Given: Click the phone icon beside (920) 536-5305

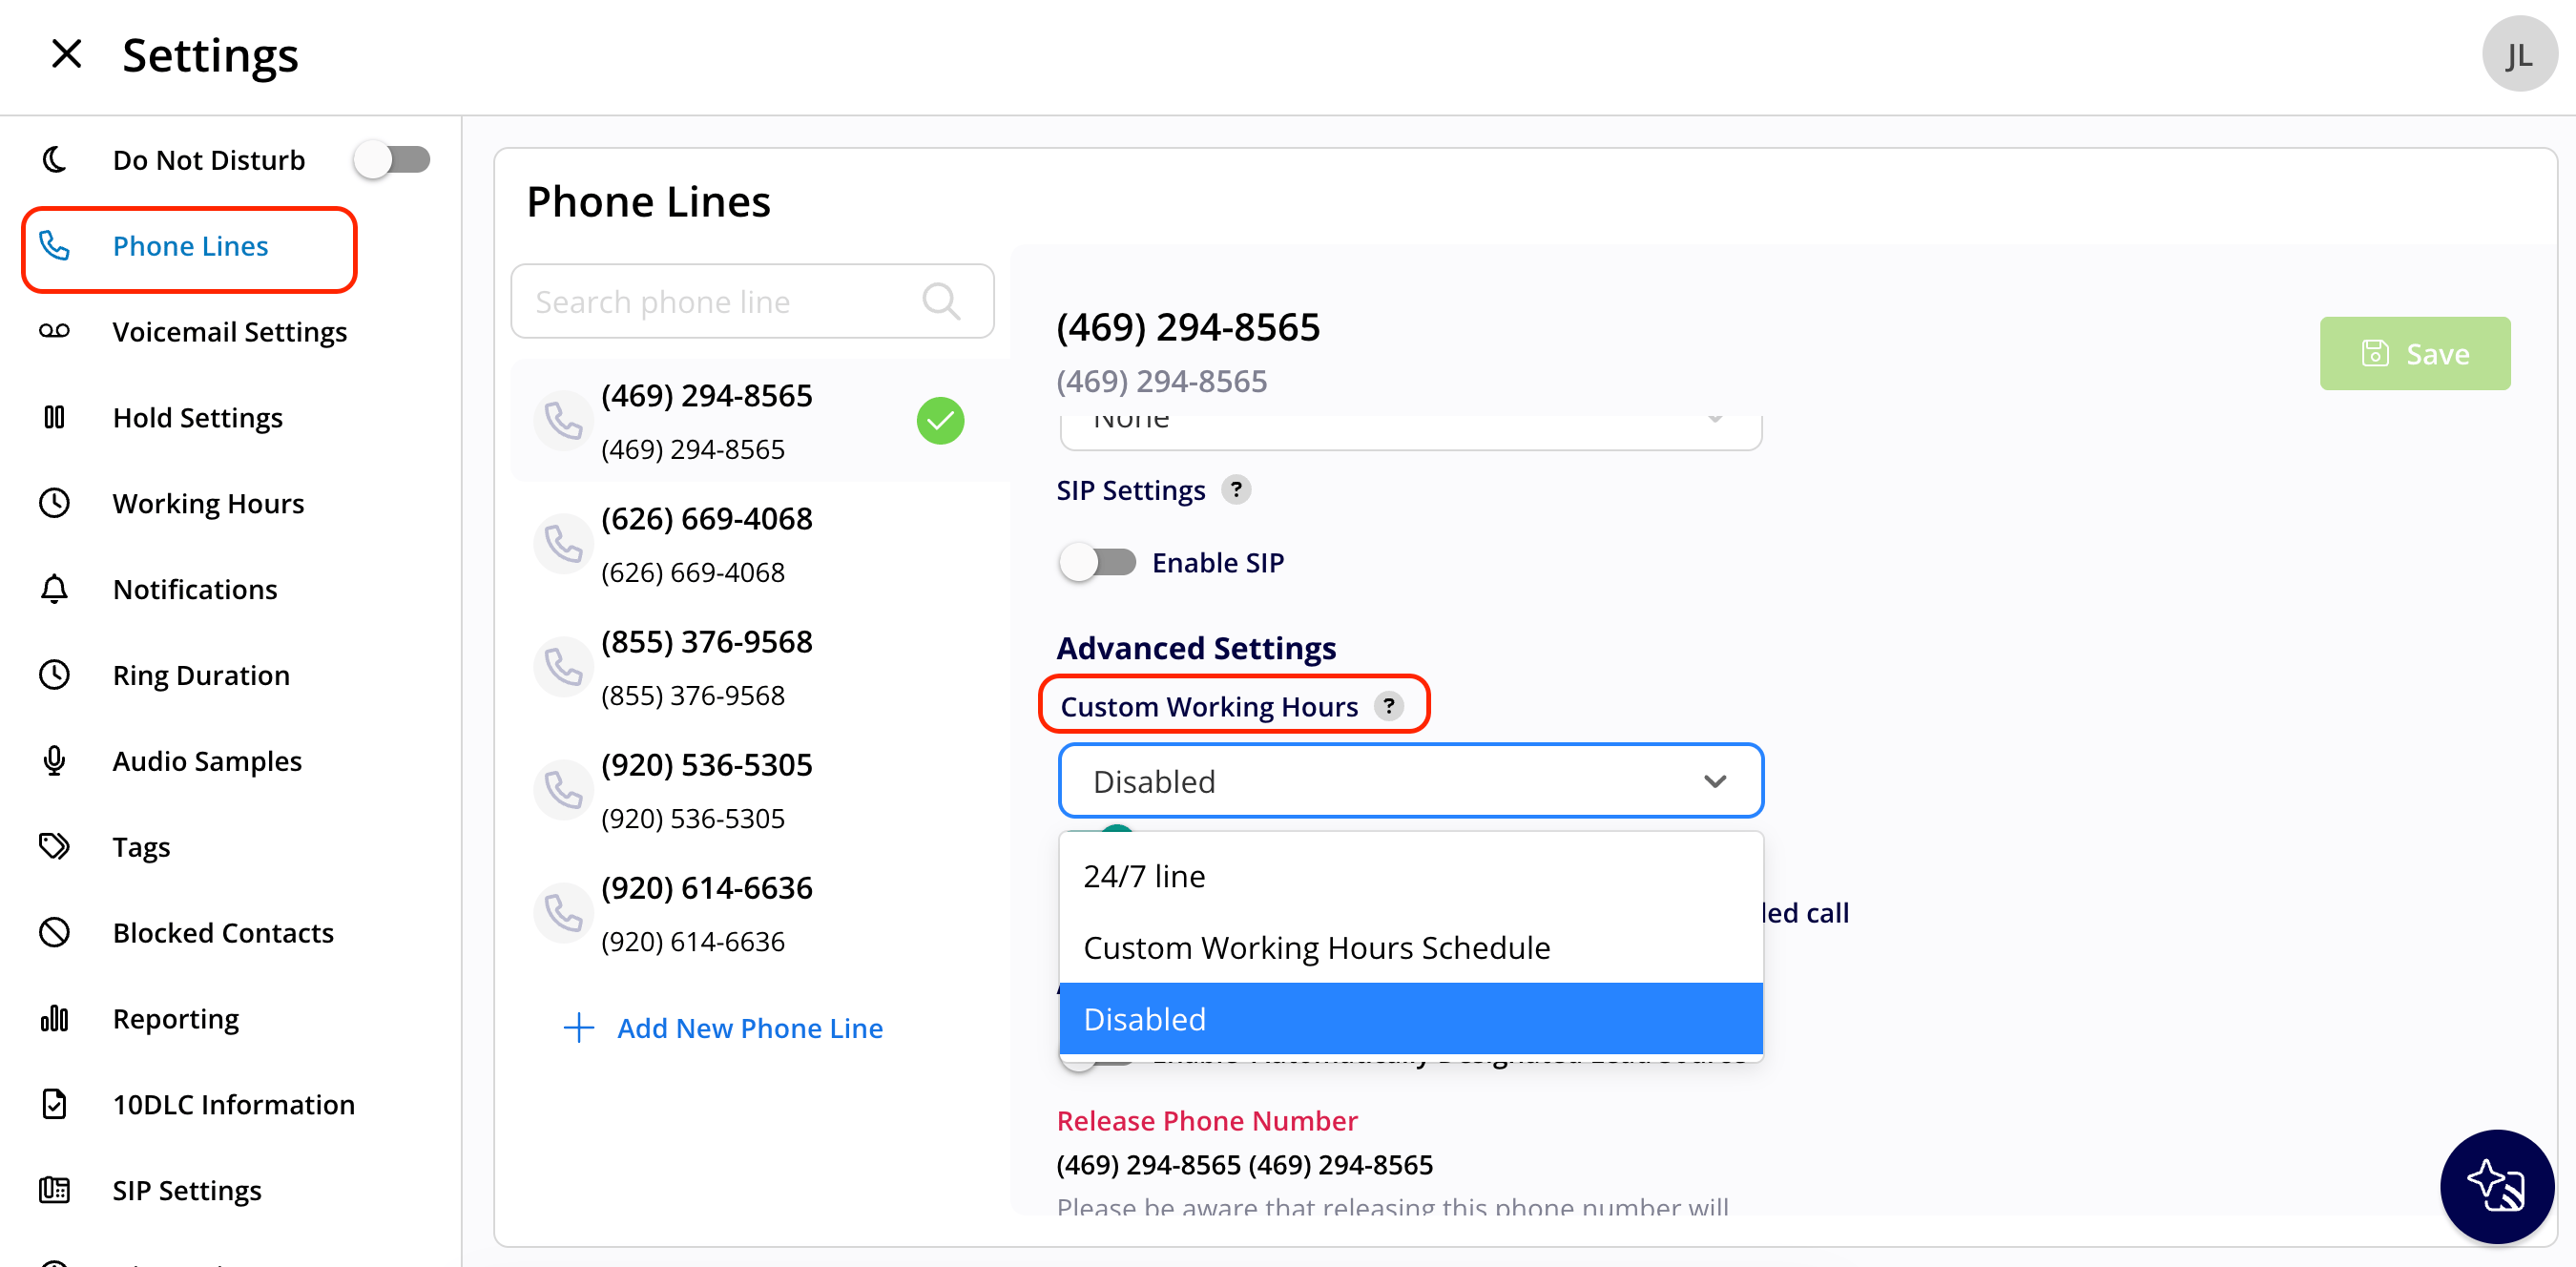Looking at the screenshot, I should coord(563,791).
